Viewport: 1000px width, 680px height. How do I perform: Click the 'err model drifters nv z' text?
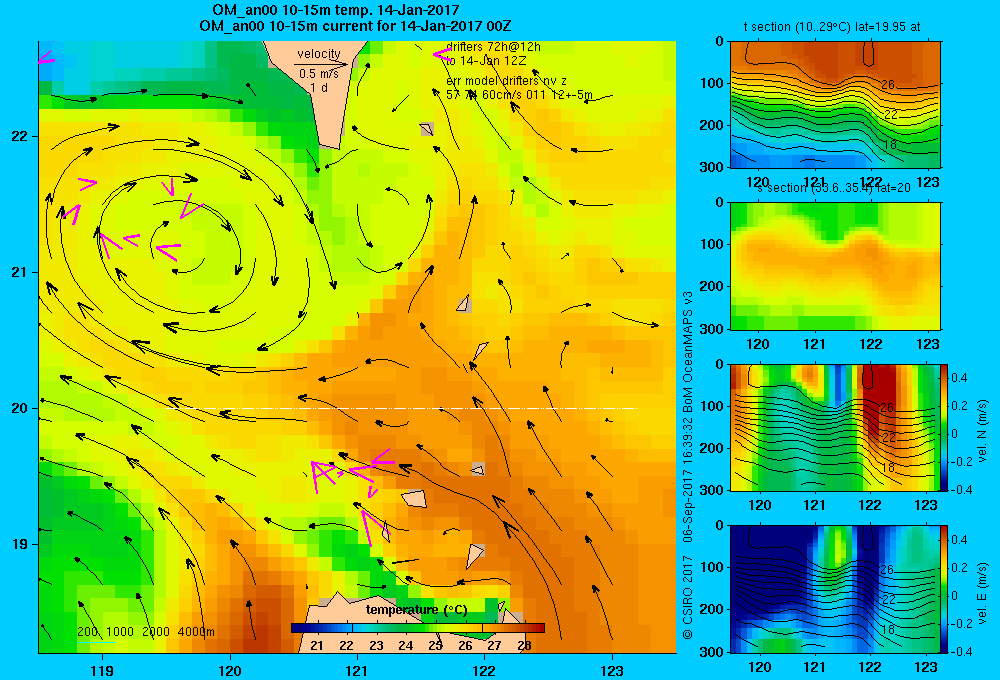pos(506,81)
